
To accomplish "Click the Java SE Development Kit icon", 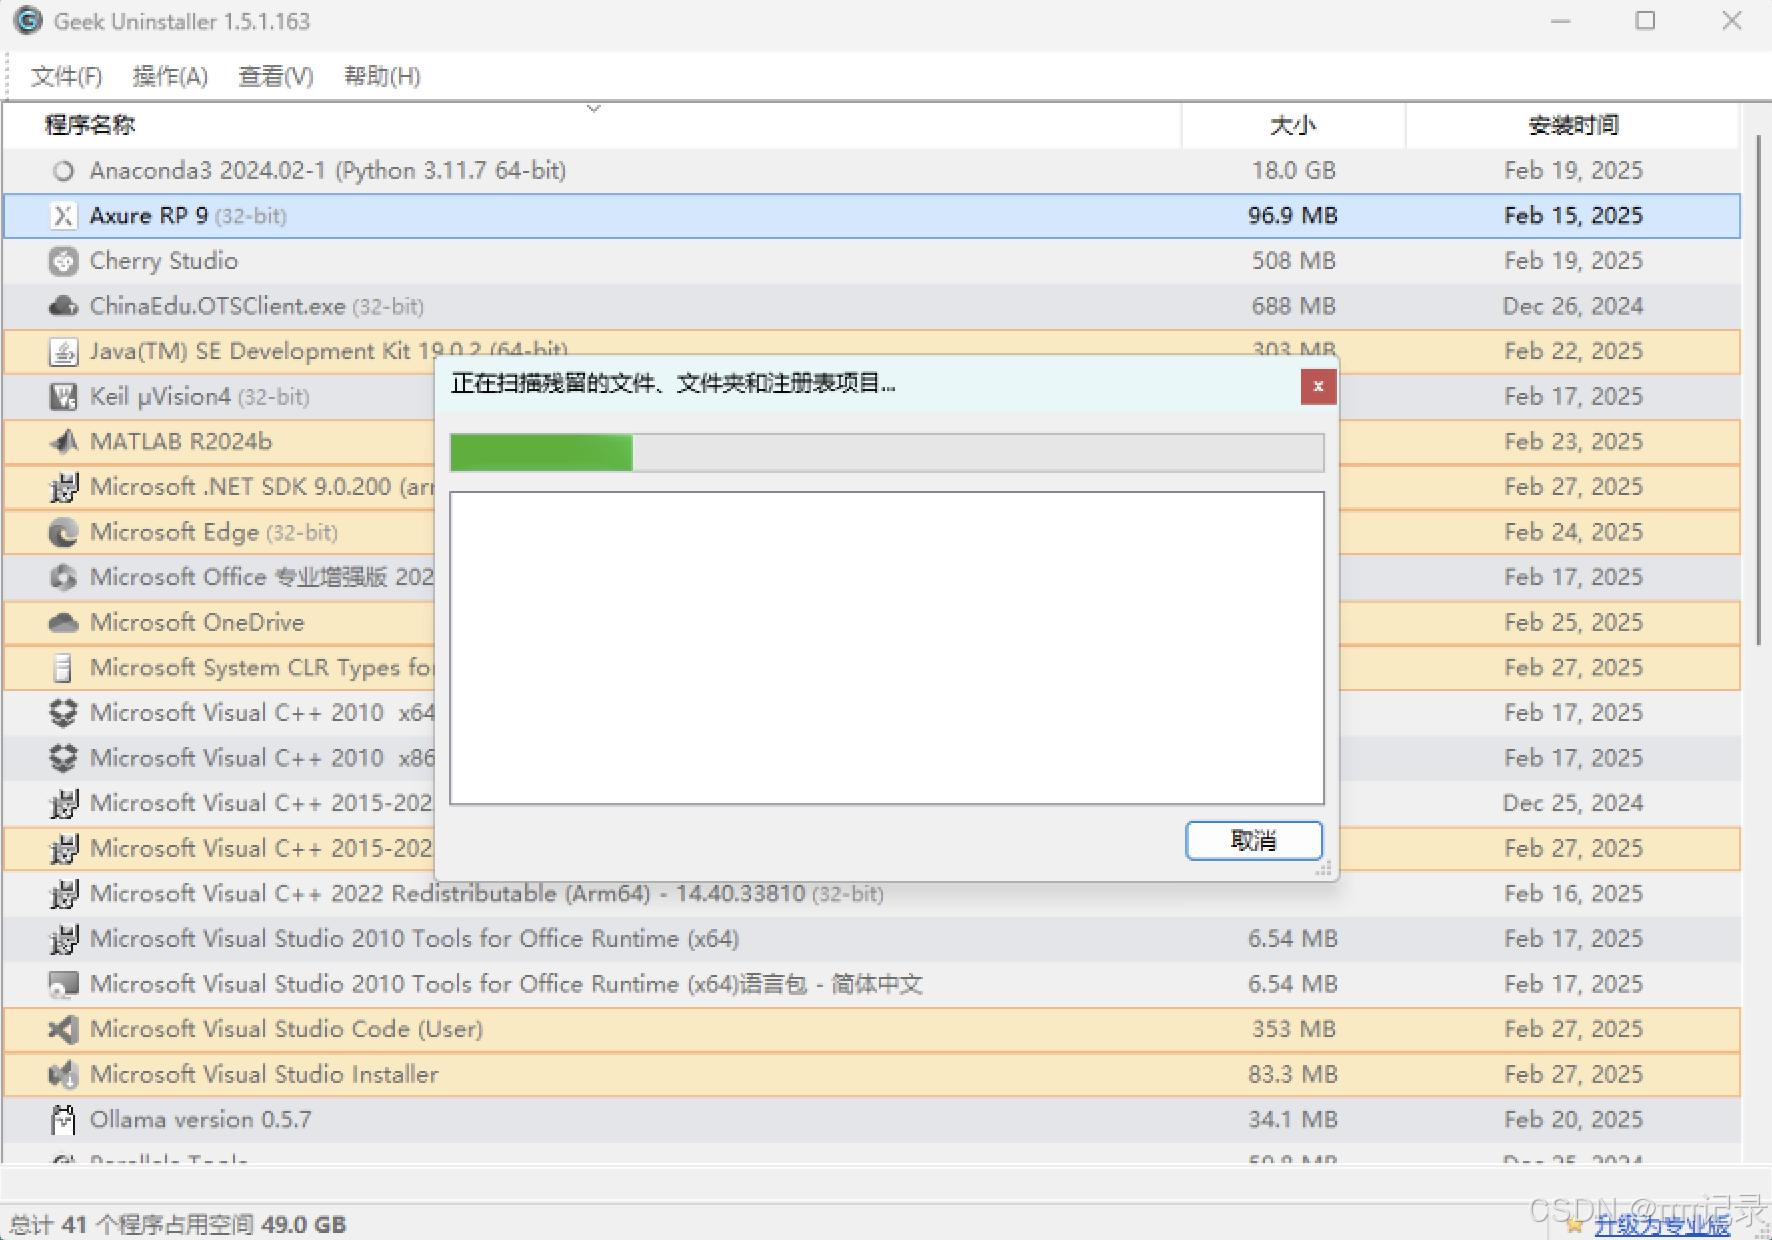I will 63,352.
